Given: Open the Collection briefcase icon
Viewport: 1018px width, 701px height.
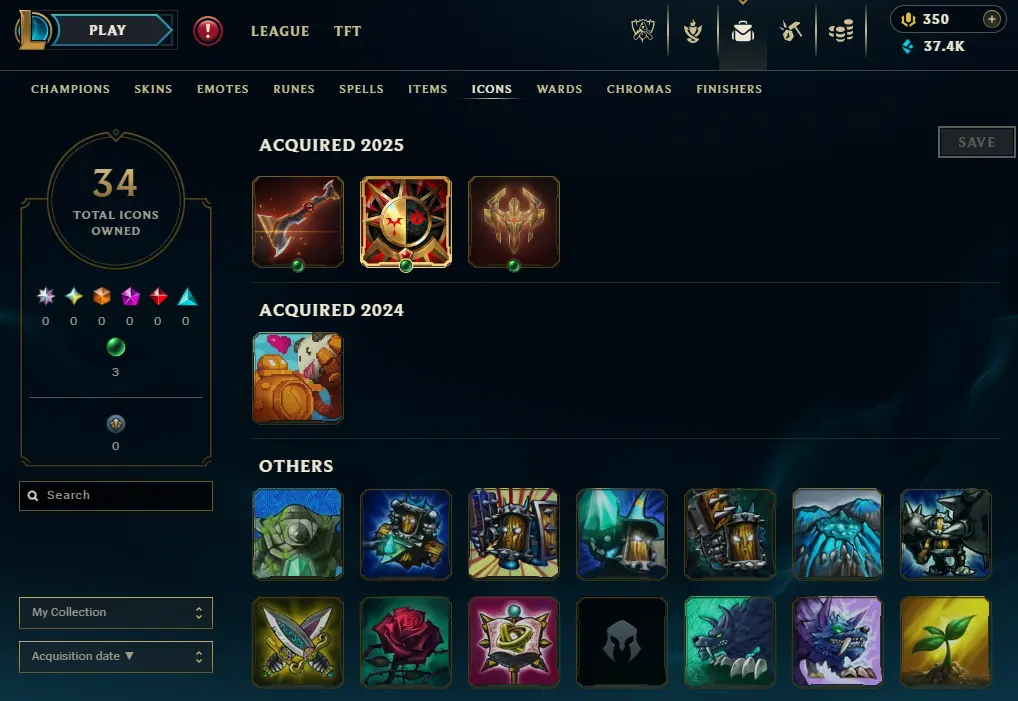Looking at the screenshot, I should (x=743, y=31).
